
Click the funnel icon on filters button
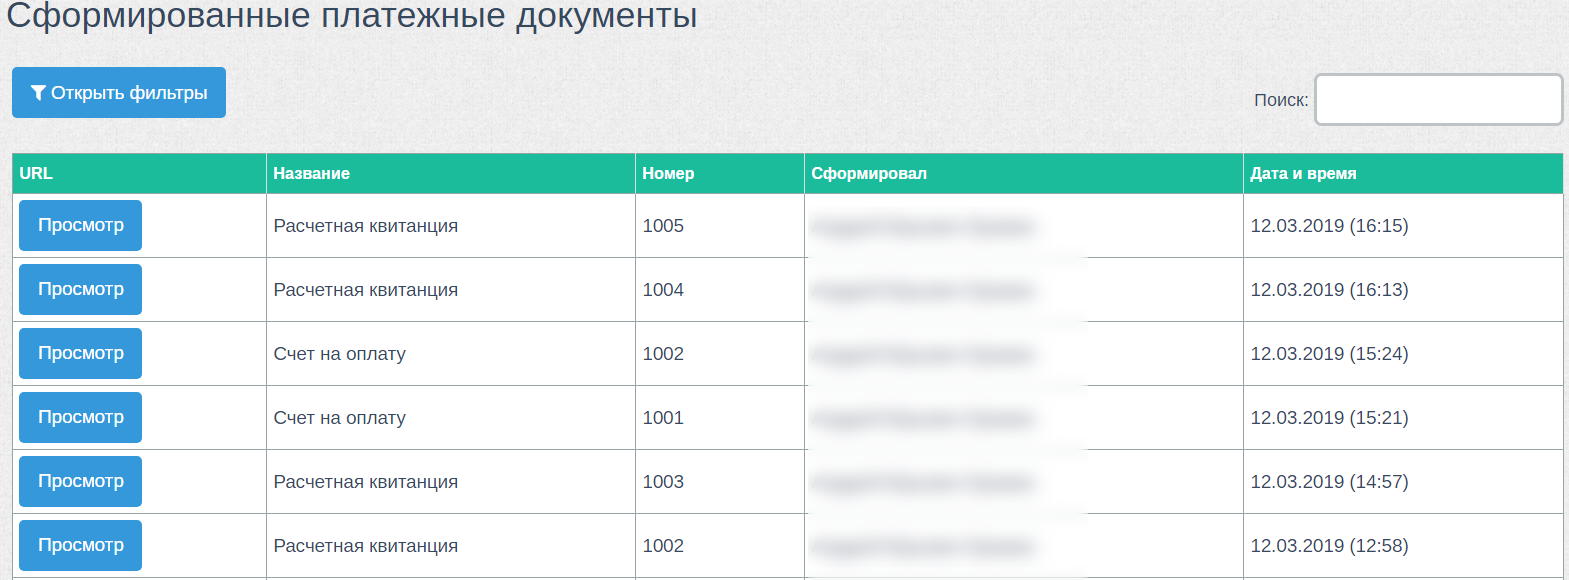38,93
